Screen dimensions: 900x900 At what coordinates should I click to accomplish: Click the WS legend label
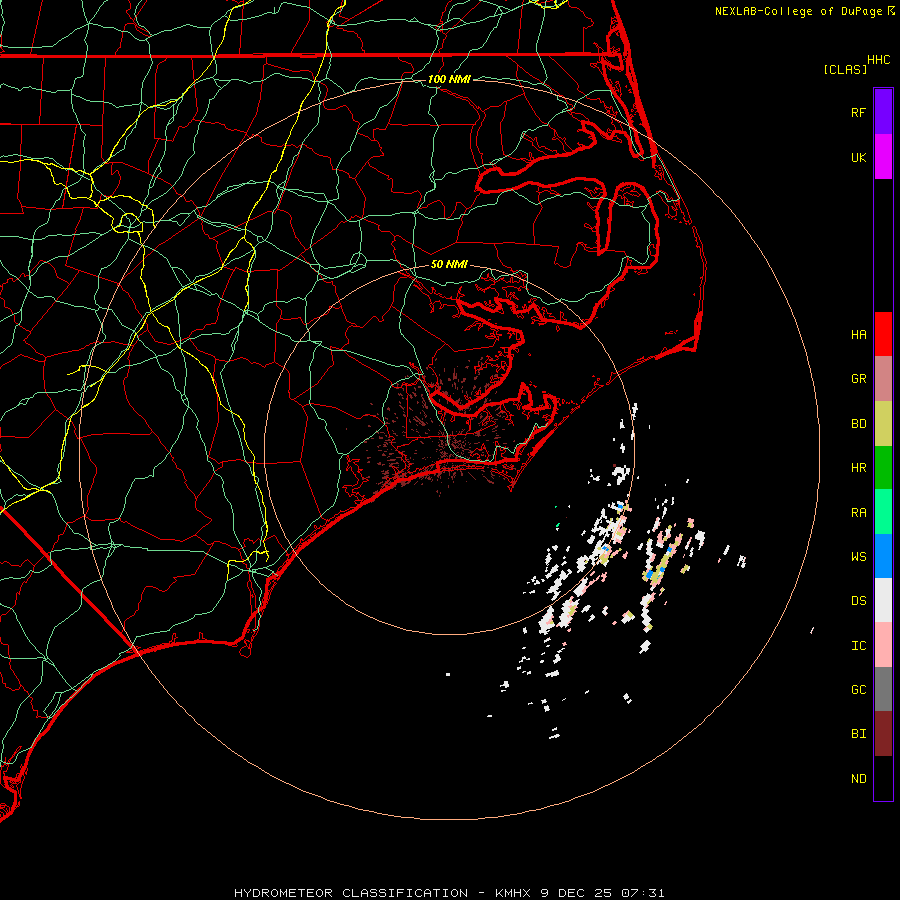tap(858, 557)
